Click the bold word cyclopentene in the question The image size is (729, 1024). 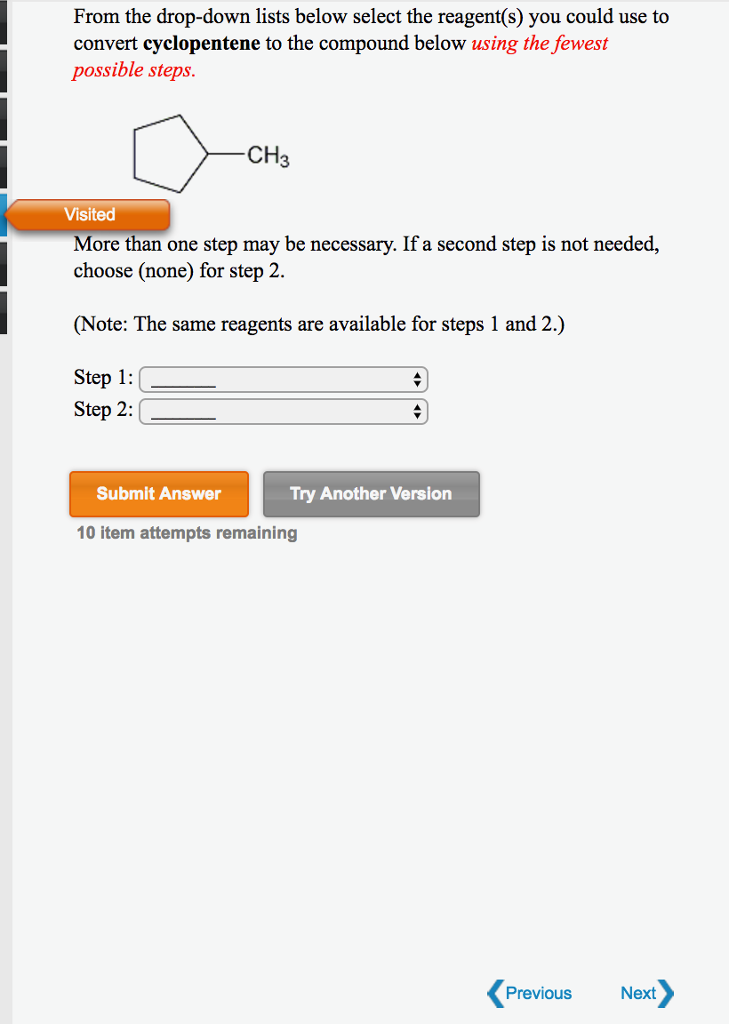(x=201, y=44)
